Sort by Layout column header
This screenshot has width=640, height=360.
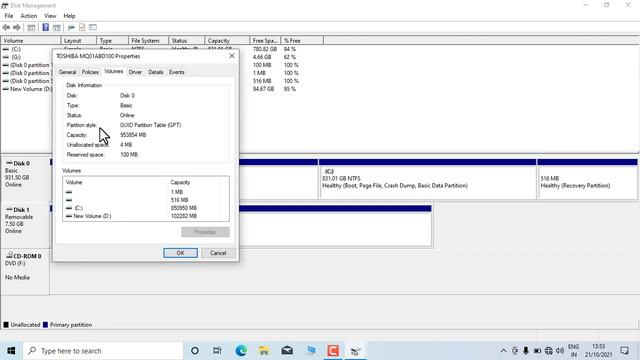[78, 40]
